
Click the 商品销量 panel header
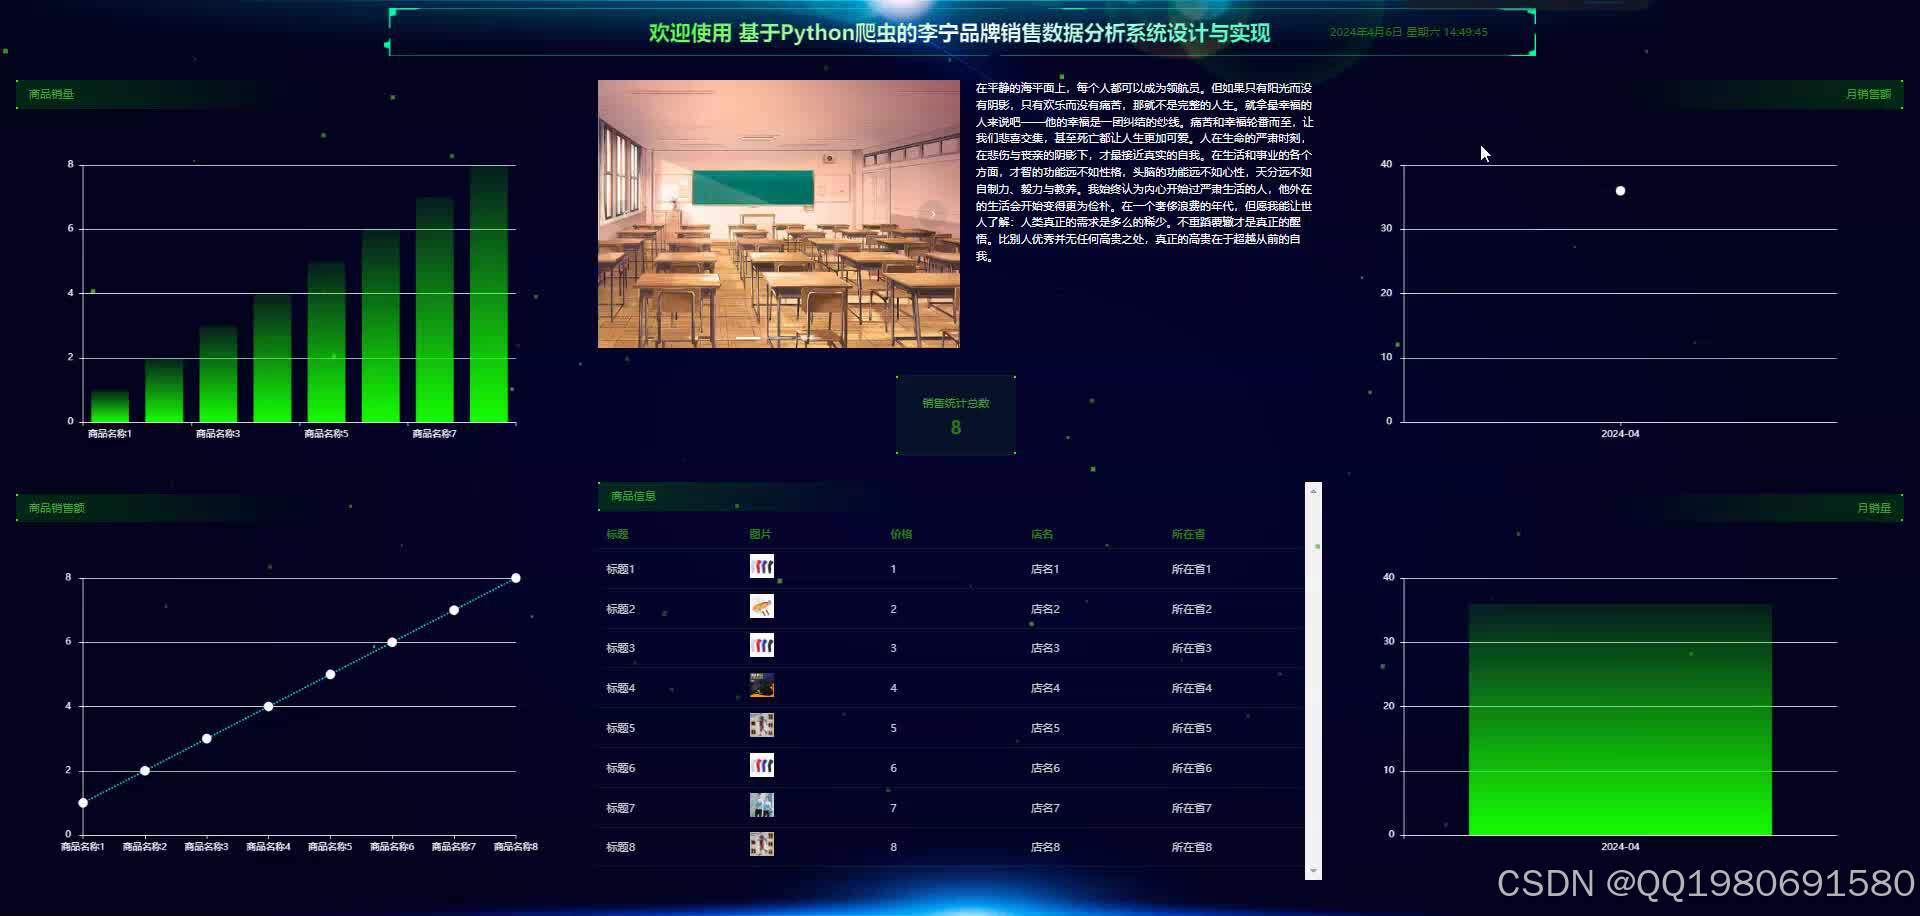click(x=50, y=93)
